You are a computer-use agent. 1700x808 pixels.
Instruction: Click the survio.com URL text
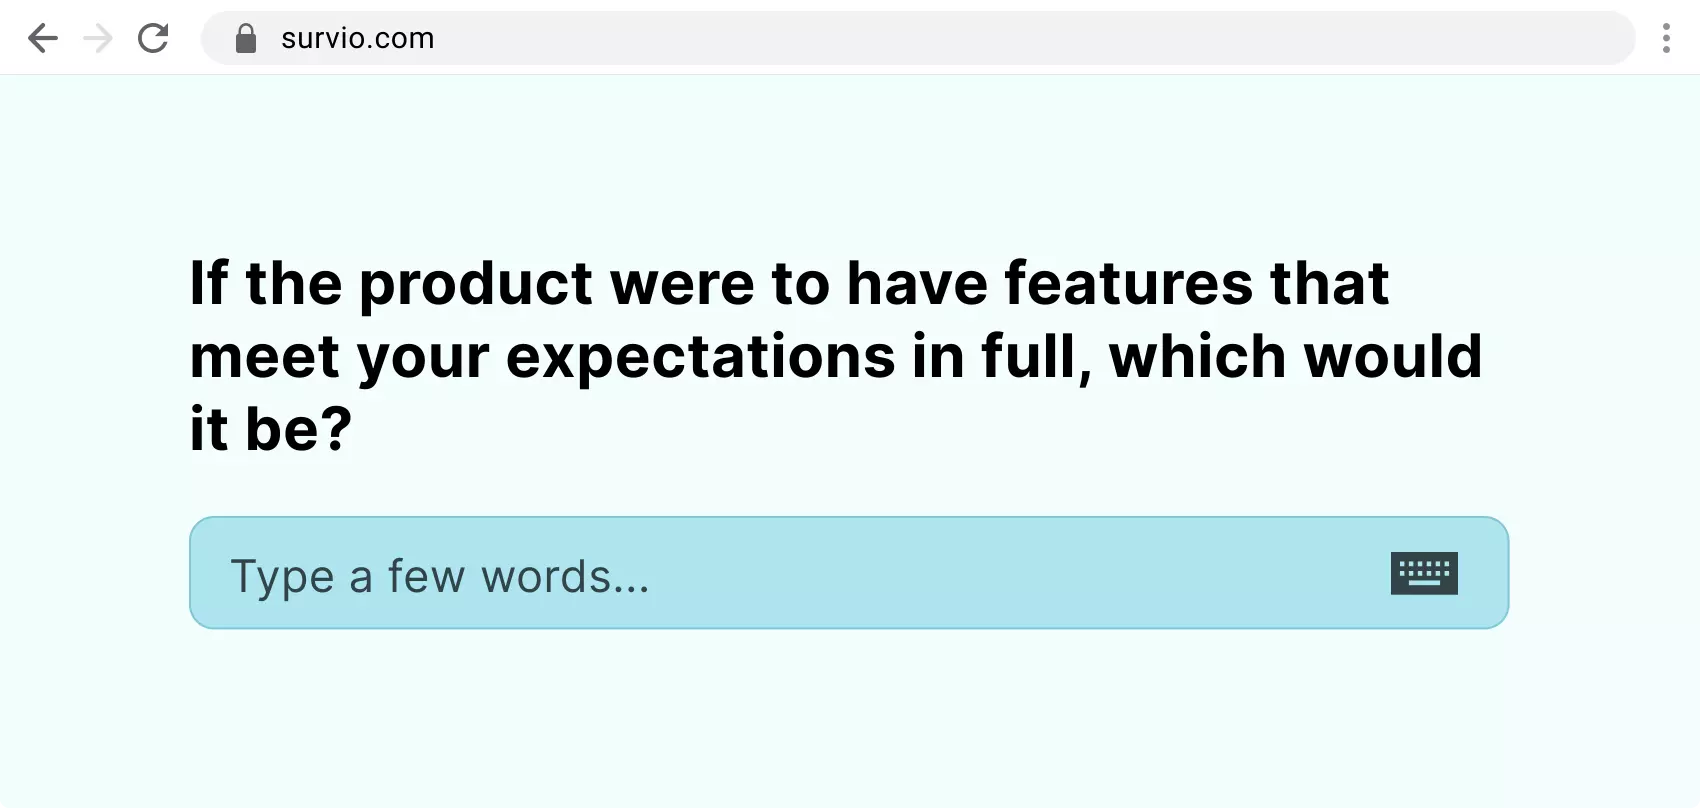pos(357,38)
